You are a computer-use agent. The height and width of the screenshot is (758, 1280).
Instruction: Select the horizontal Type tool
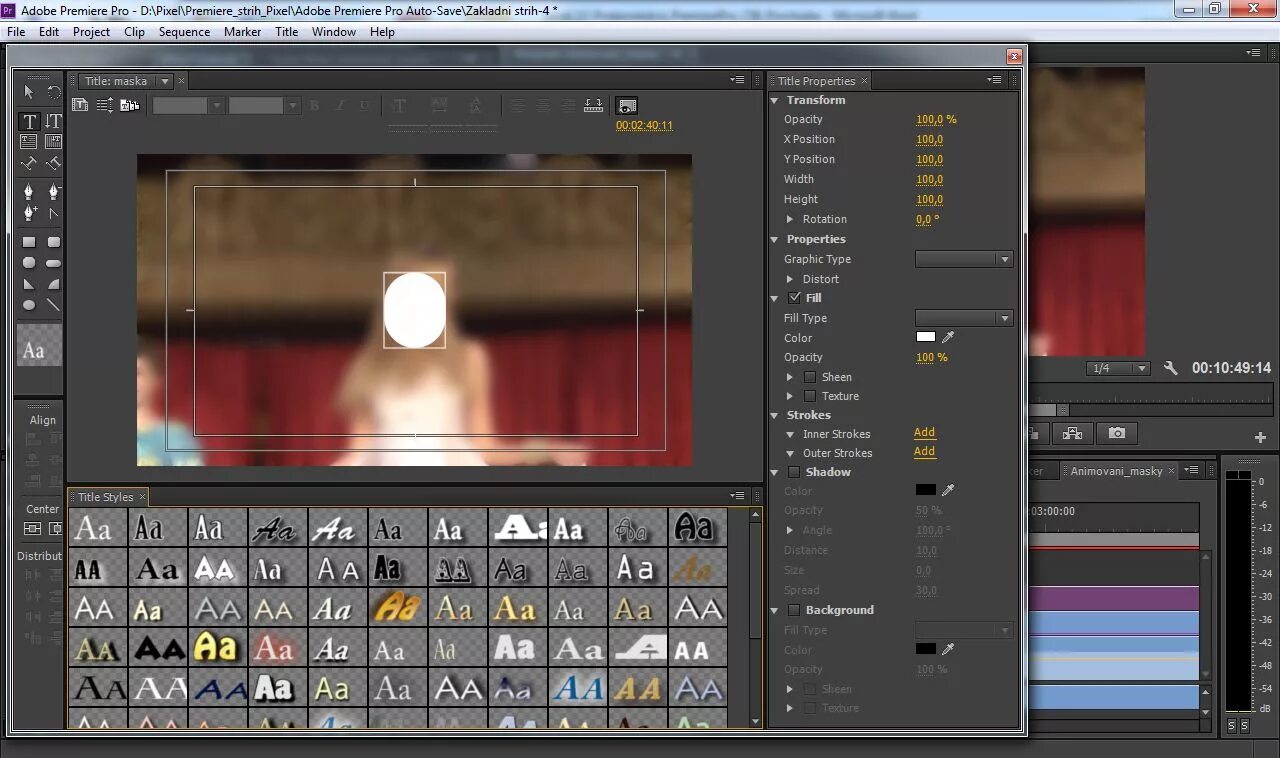29,121
